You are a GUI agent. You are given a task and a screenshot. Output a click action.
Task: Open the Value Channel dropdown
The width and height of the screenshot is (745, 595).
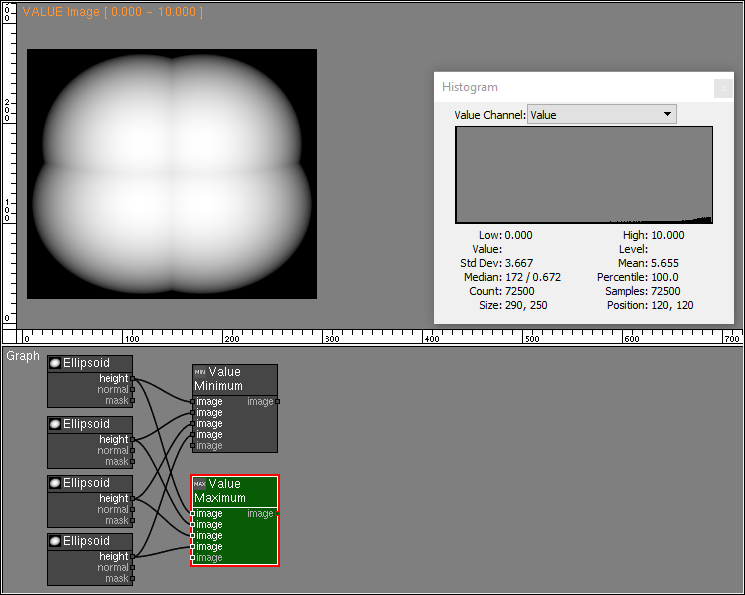[601, 115]
